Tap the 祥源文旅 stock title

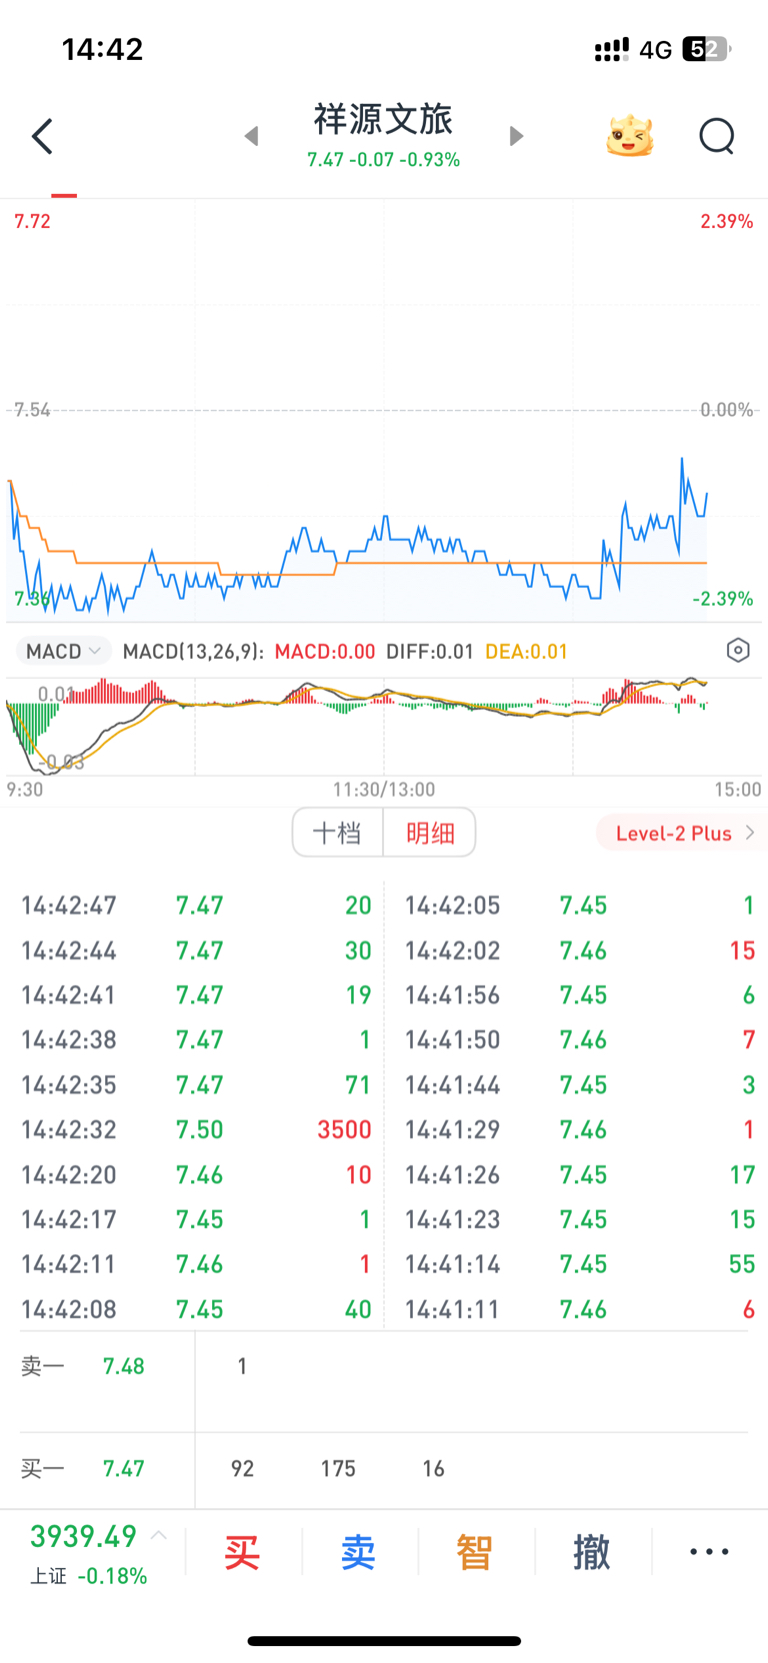[384, 119]
